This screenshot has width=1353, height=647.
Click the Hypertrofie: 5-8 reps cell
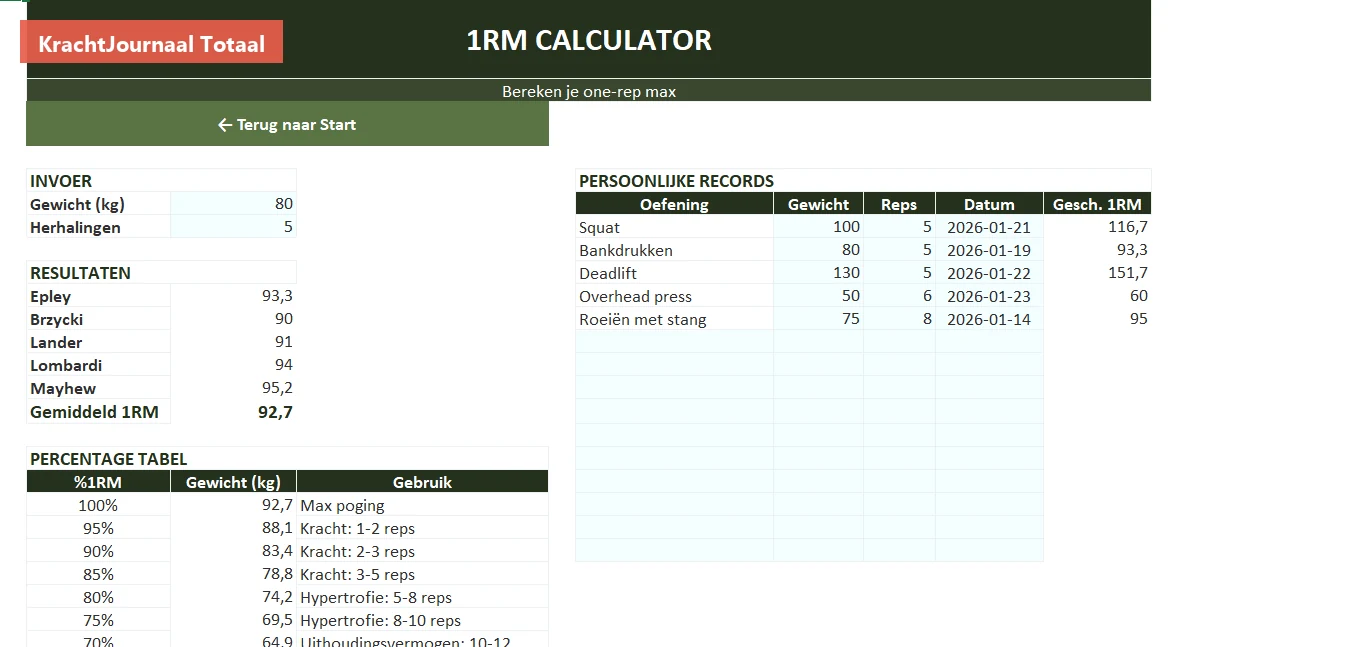(x=422, y=597)
